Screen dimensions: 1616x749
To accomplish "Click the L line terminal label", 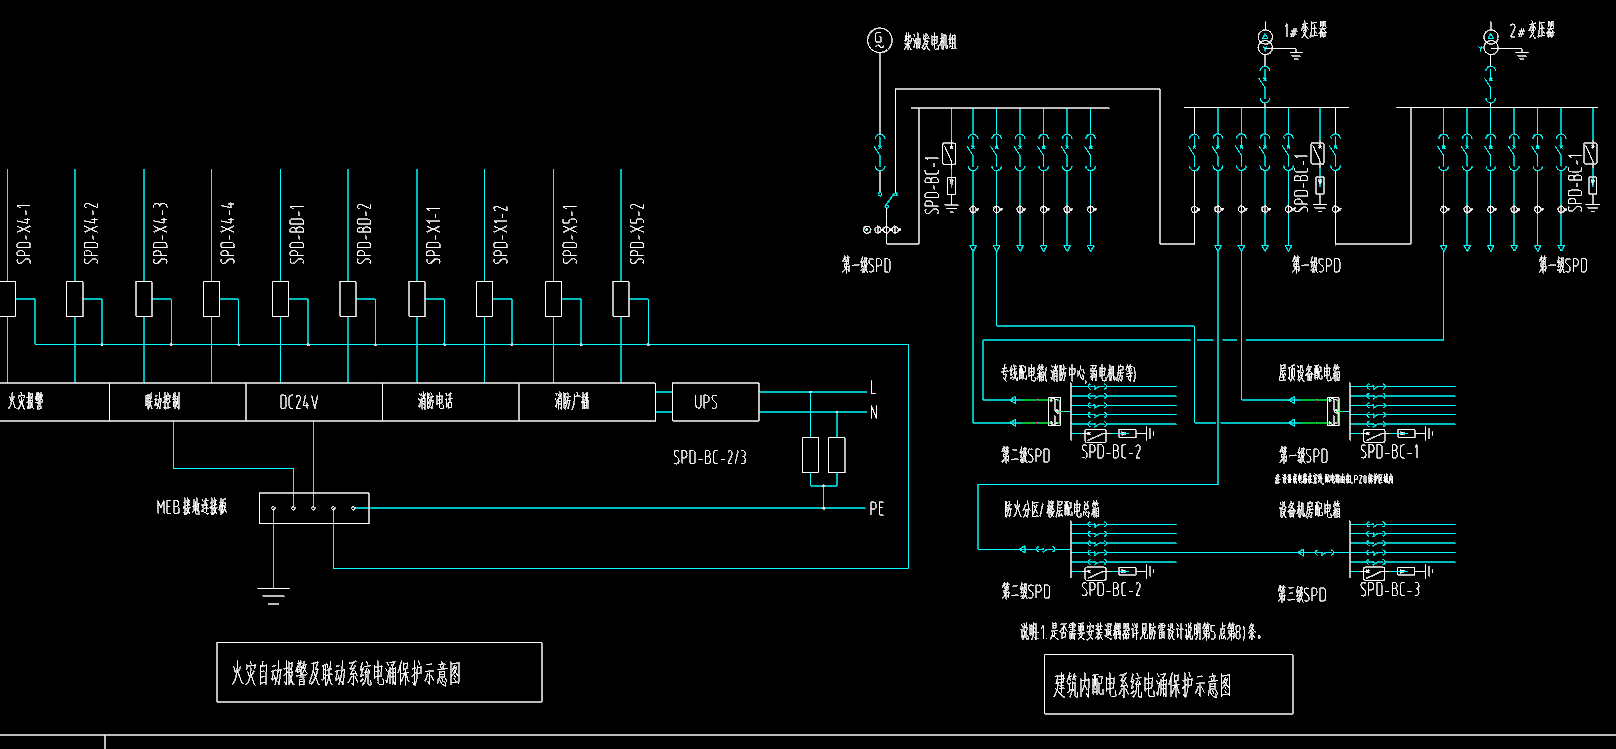I will point(873,388).
